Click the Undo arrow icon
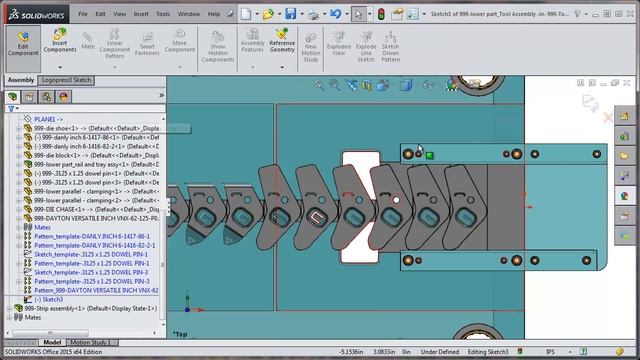The height and width of the screenshot is (360, 640). (x=336, y=14)
